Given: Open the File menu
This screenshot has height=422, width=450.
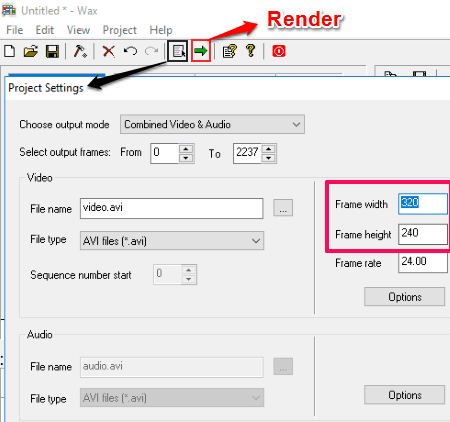Looking at the screenshot, I should 15,30.
